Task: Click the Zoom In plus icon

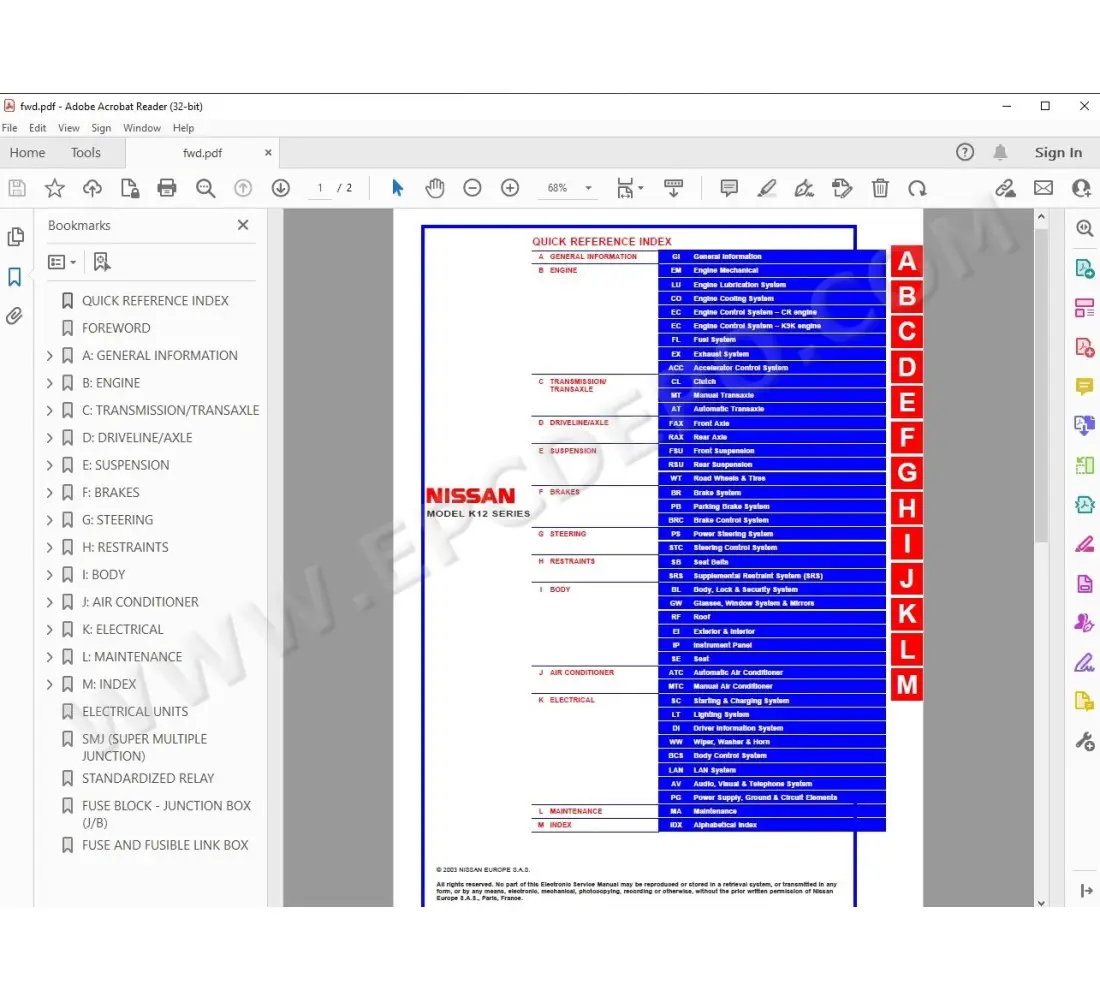Action: pos(510,188)
